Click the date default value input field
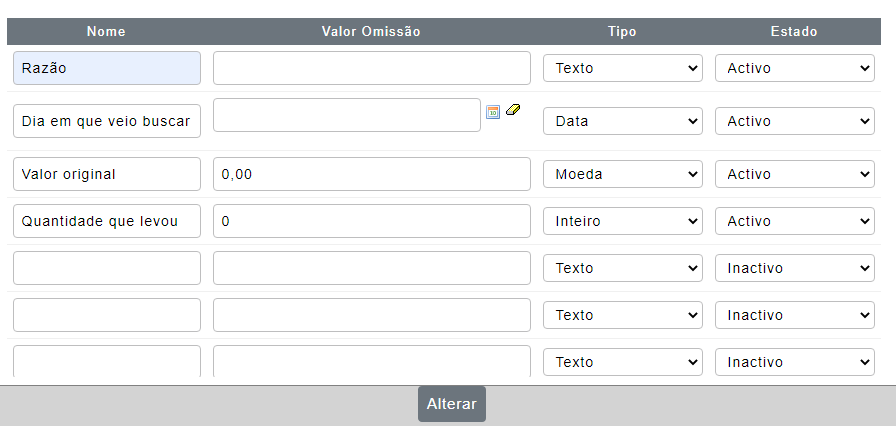 pyautogui.click(x=347, y=115)
